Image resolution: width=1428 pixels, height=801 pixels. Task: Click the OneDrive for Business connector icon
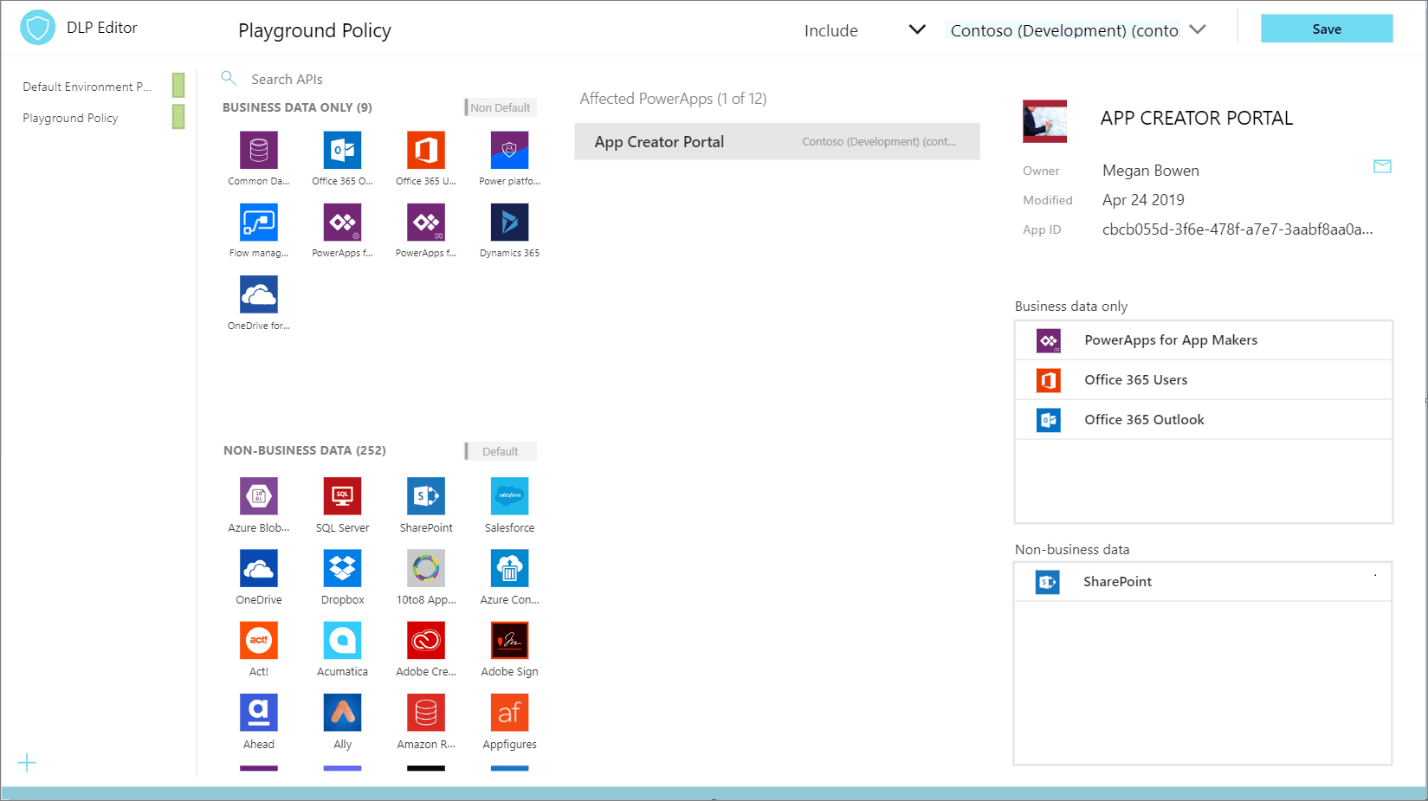pos(259,295)
